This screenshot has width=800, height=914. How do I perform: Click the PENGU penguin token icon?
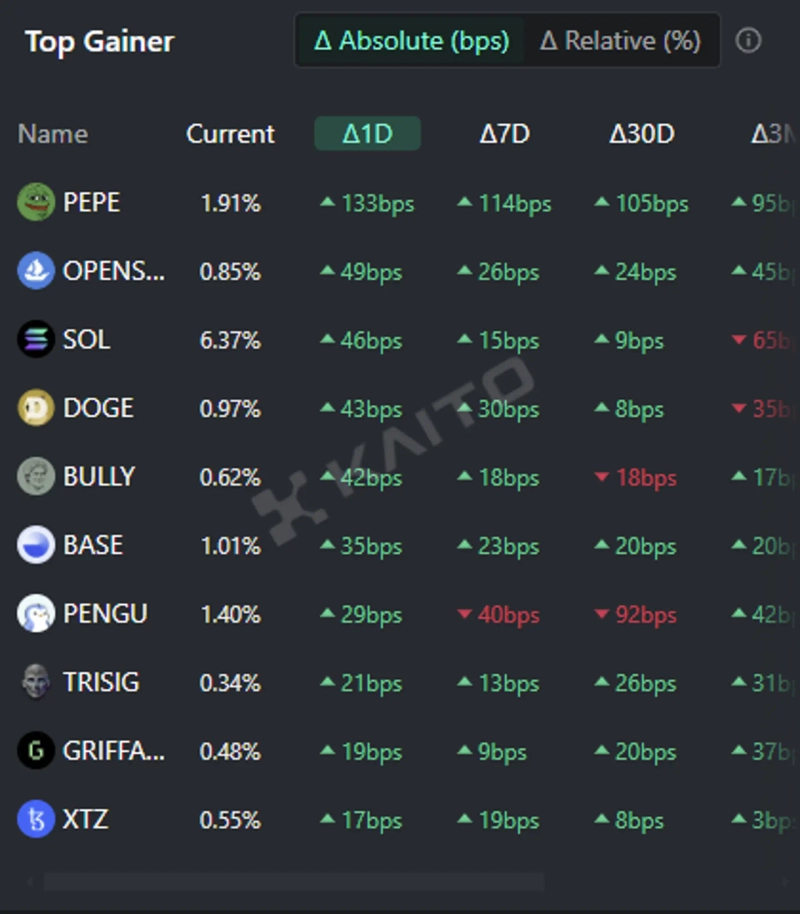pos(36,614)
